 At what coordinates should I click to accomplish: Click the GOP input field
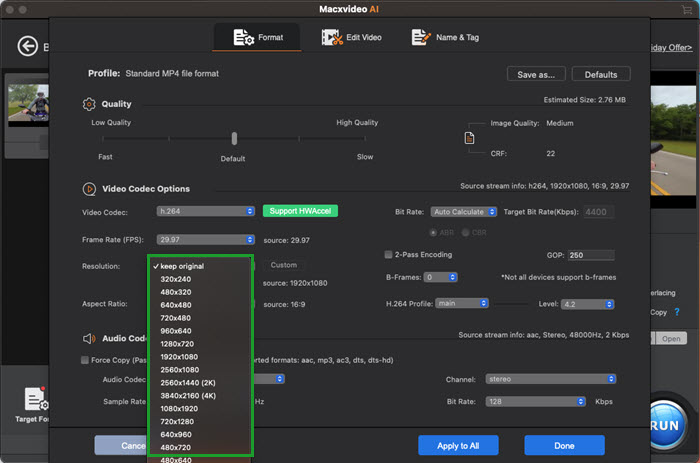coord(591,255)
